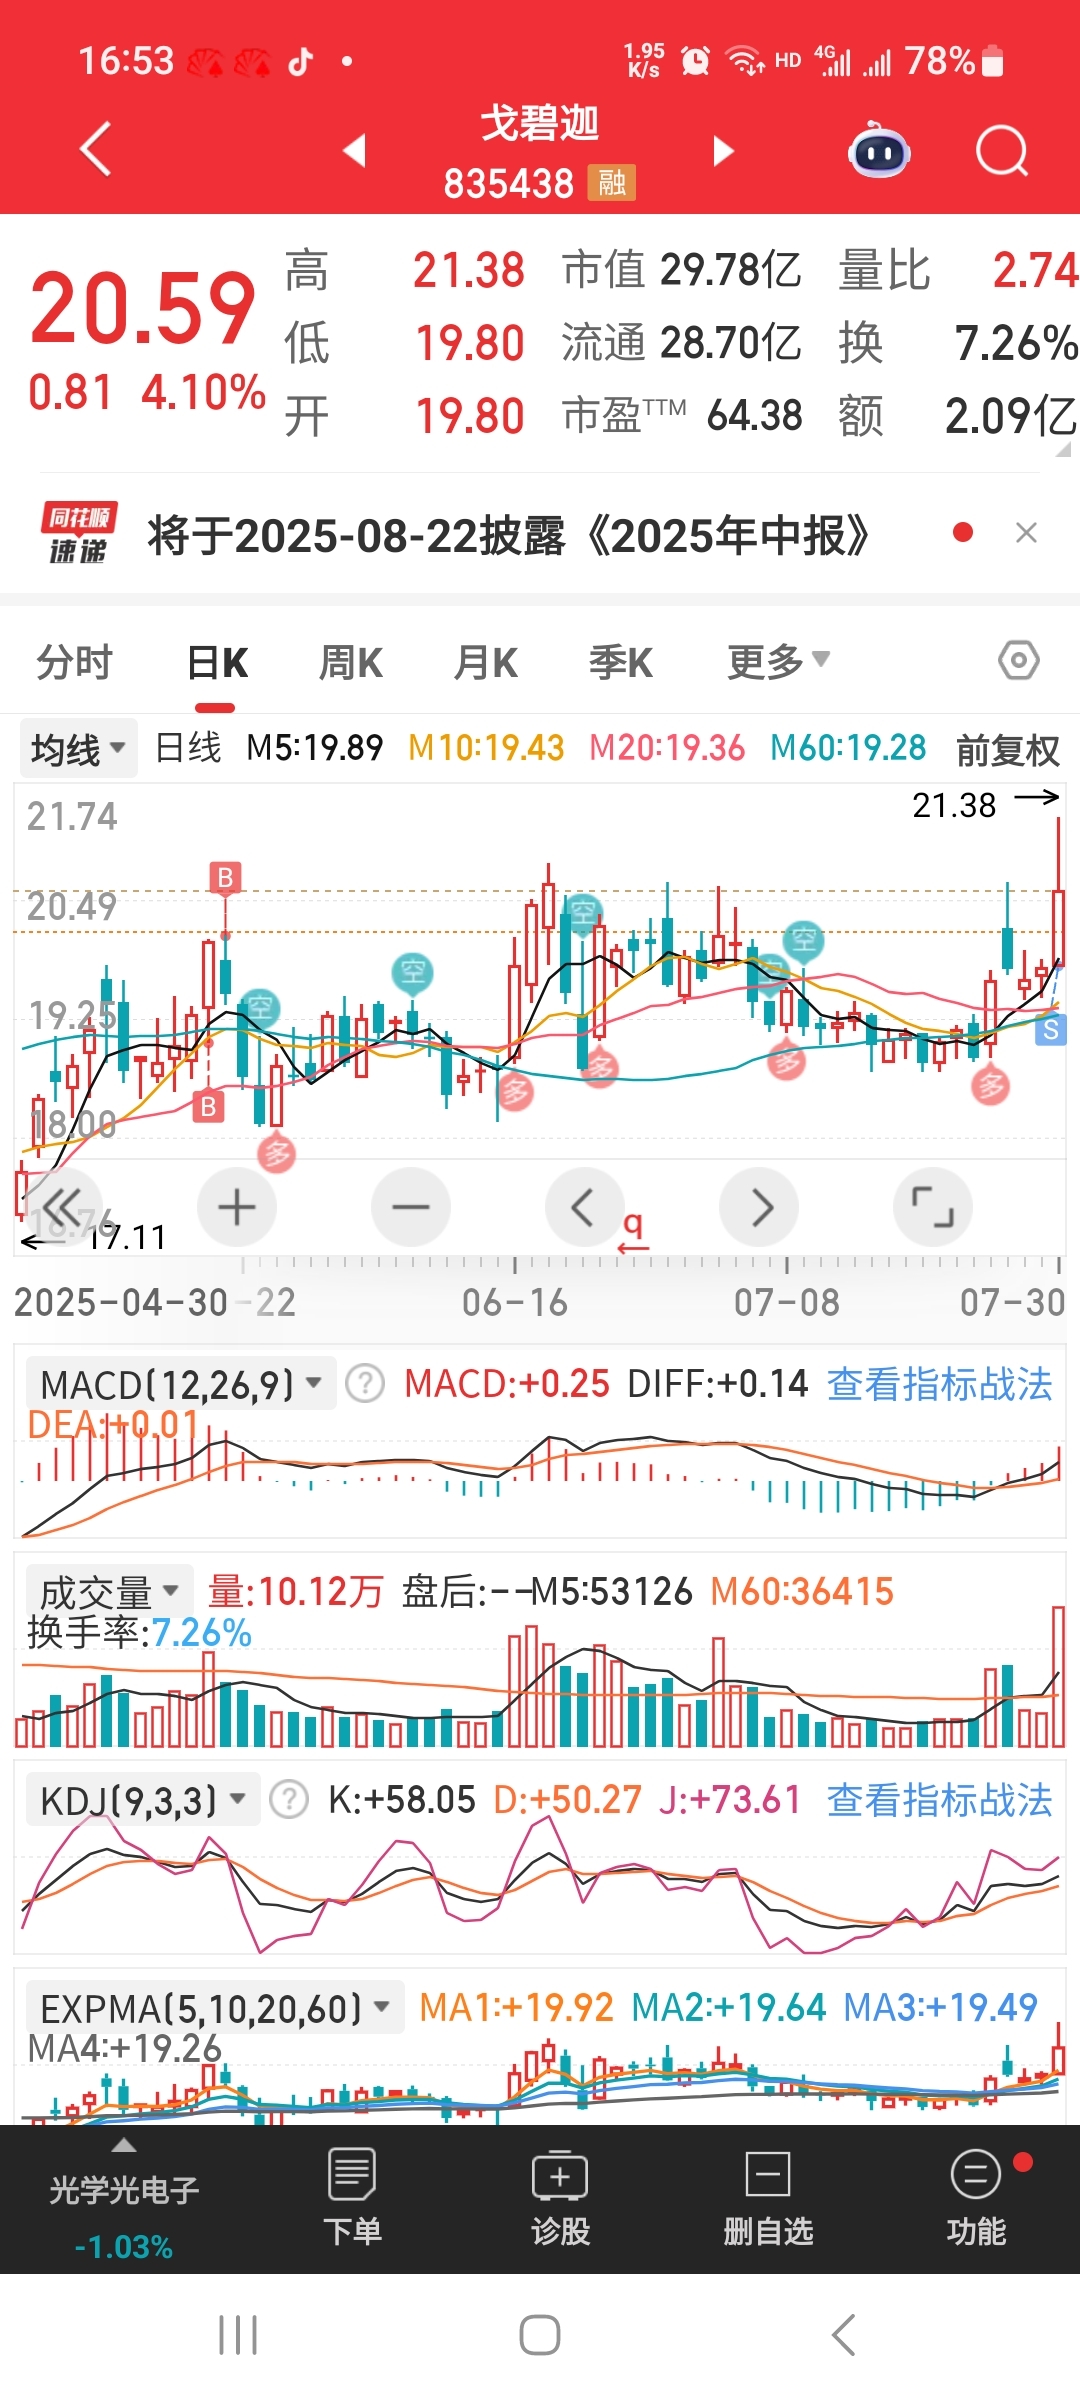The image size is (1080, 2400).
Task: Close the 2025年中报 announcement banner
Action: [x=1026, y=533]
